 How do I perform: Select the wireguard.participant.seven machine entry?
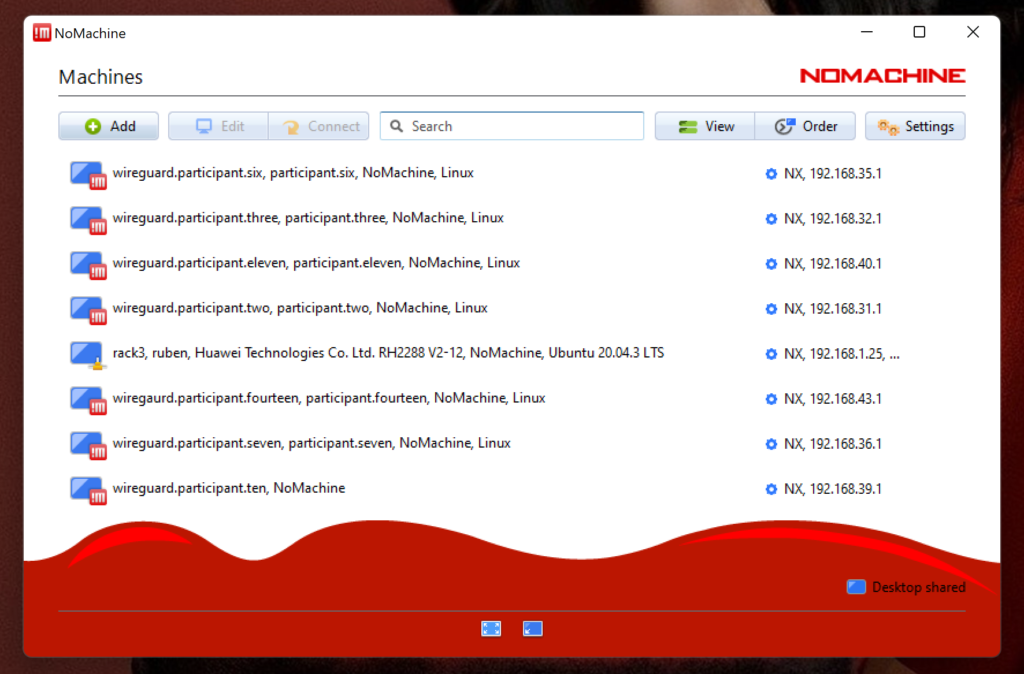tap(311, 443)
